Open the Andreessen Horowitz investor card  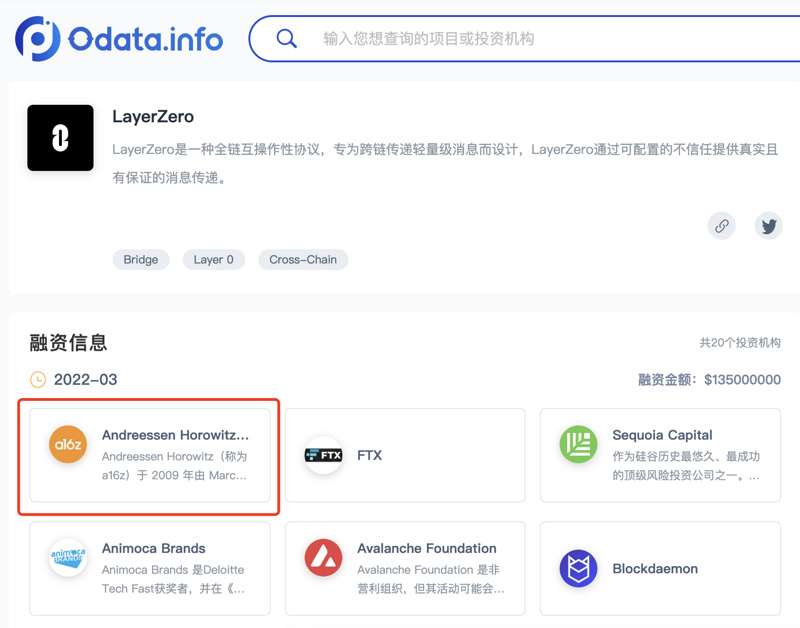pos(150,455)
